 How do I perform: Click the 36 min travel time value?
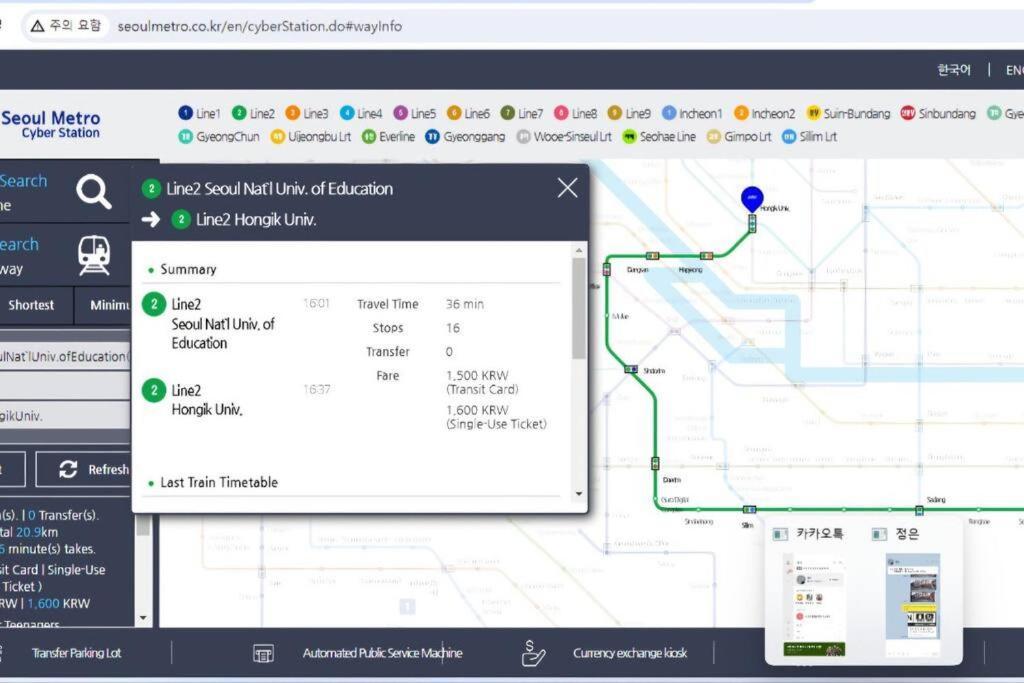point(465,304)
